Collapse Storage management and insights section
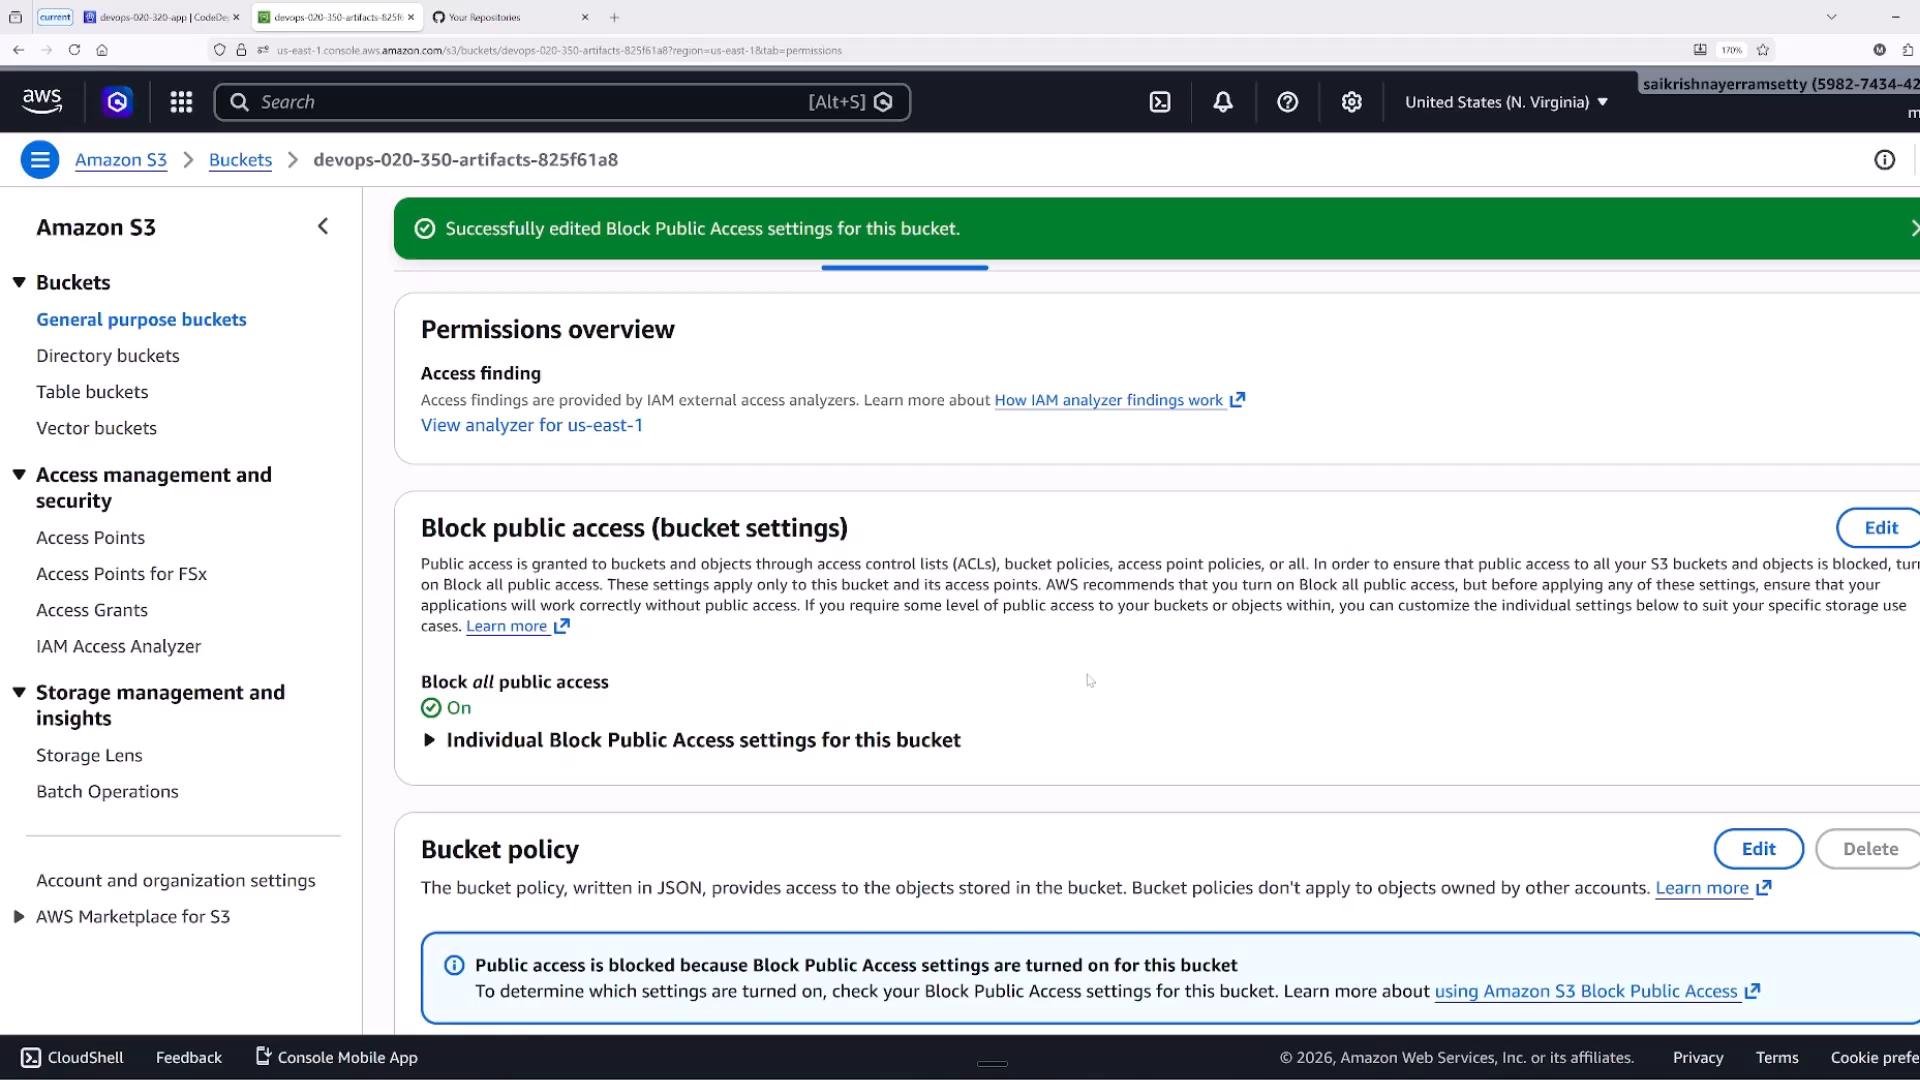Image resolution: width=1920 pixels, height=1080 pixels. point(19,693)
